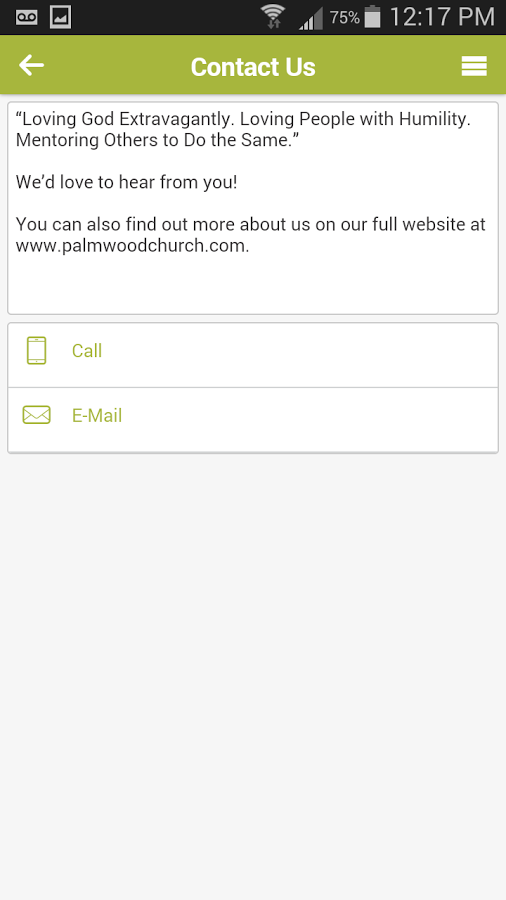Tap the 75% battery percentage text

pyautogui.click(x=345, y=18)
